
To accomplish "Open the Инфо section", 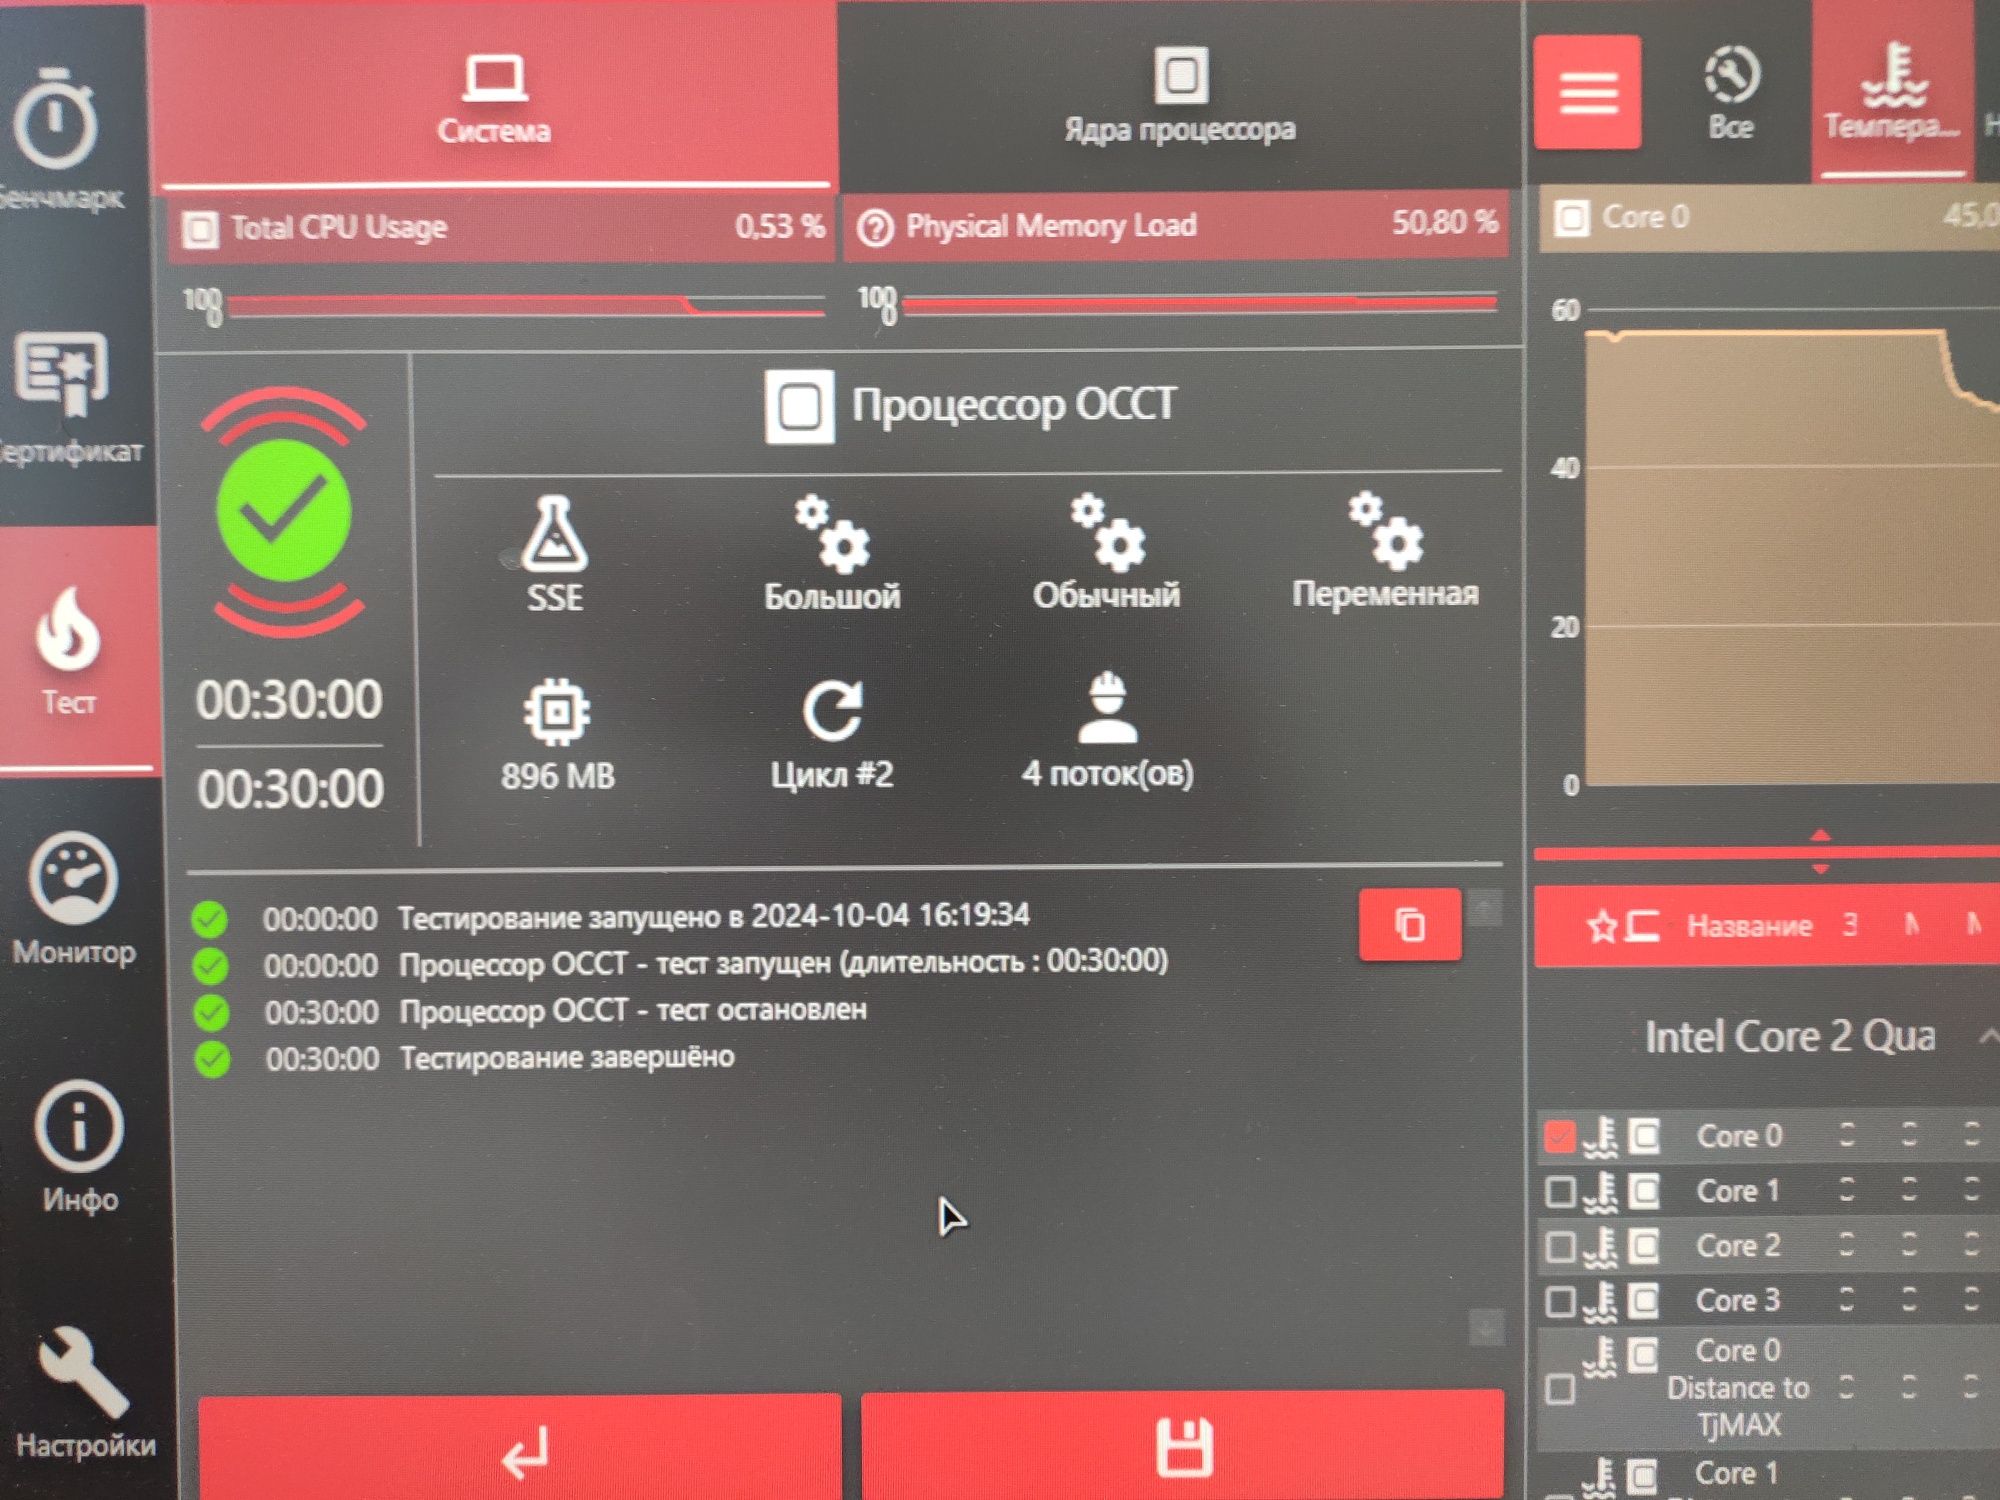I will pyautogui.click(x=78, y=1146).
